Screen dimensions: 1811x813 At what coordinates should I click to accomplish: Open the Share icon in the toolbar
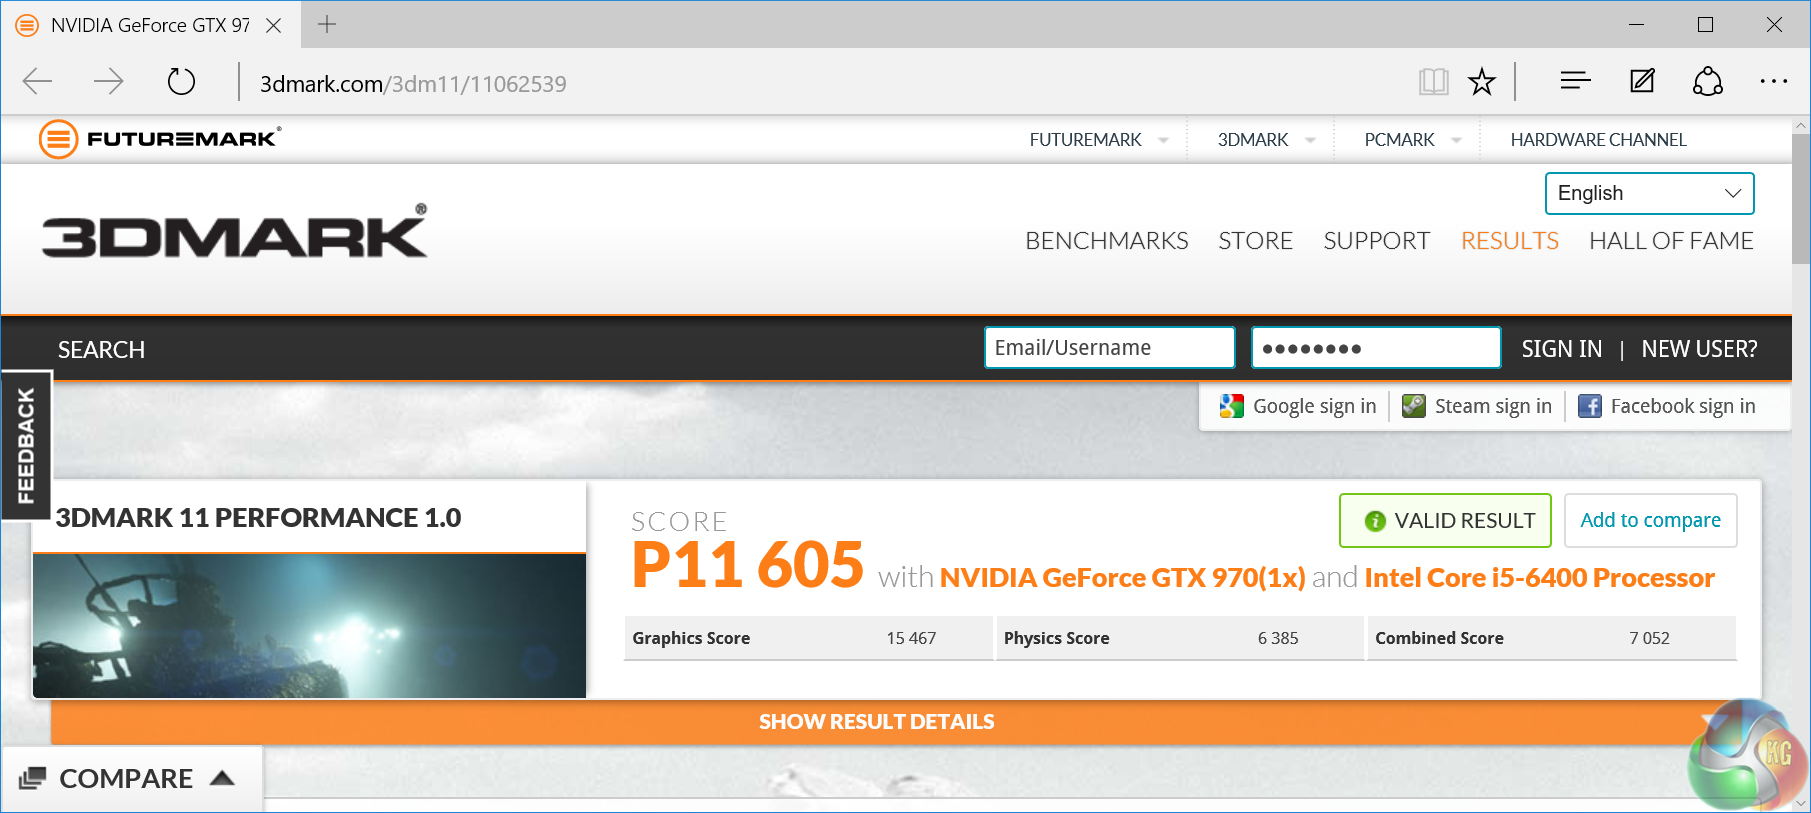tap(1708, 81)
